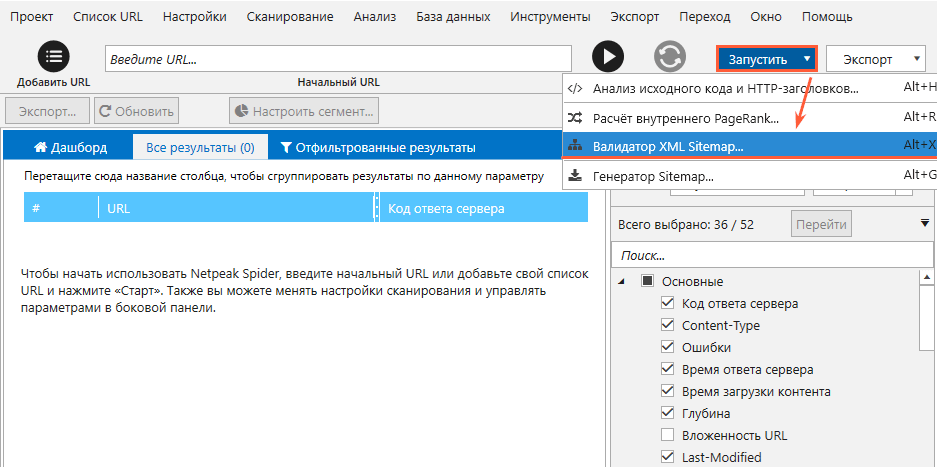
Task: Open the Запустить dropdown button
Action: coord(767,59)
